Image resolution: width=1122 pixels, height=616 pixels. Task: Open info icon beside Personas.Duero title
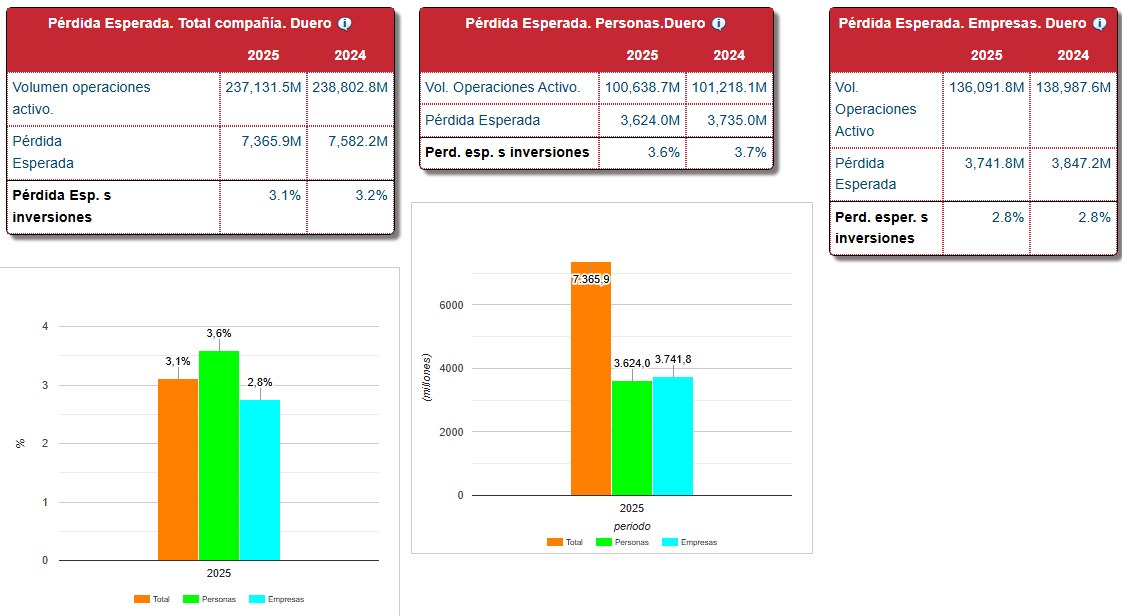tap(718, 24)
